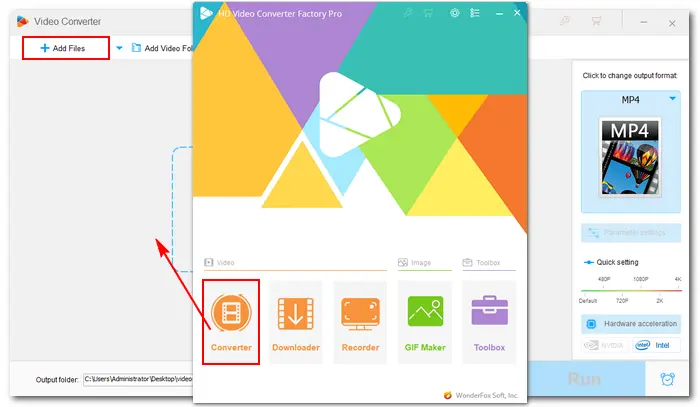Select Intel acceleration option
Screen dimensions: 700x407
coord(656,345)
